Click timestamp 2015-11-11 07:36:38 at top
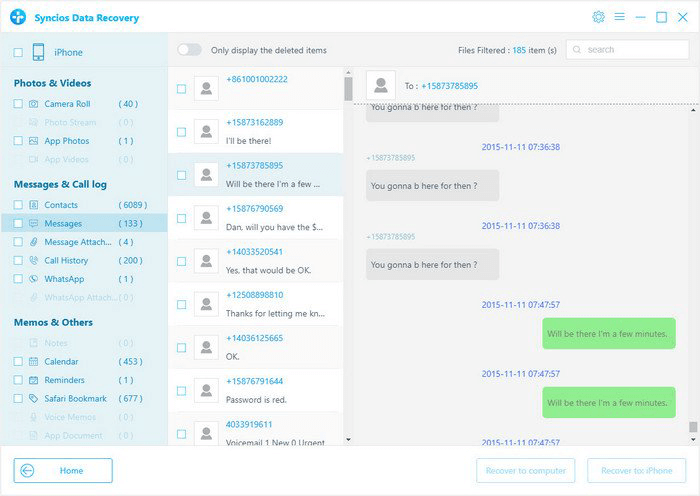The width and height of the screenshot is (700, 496). [521, 147]
